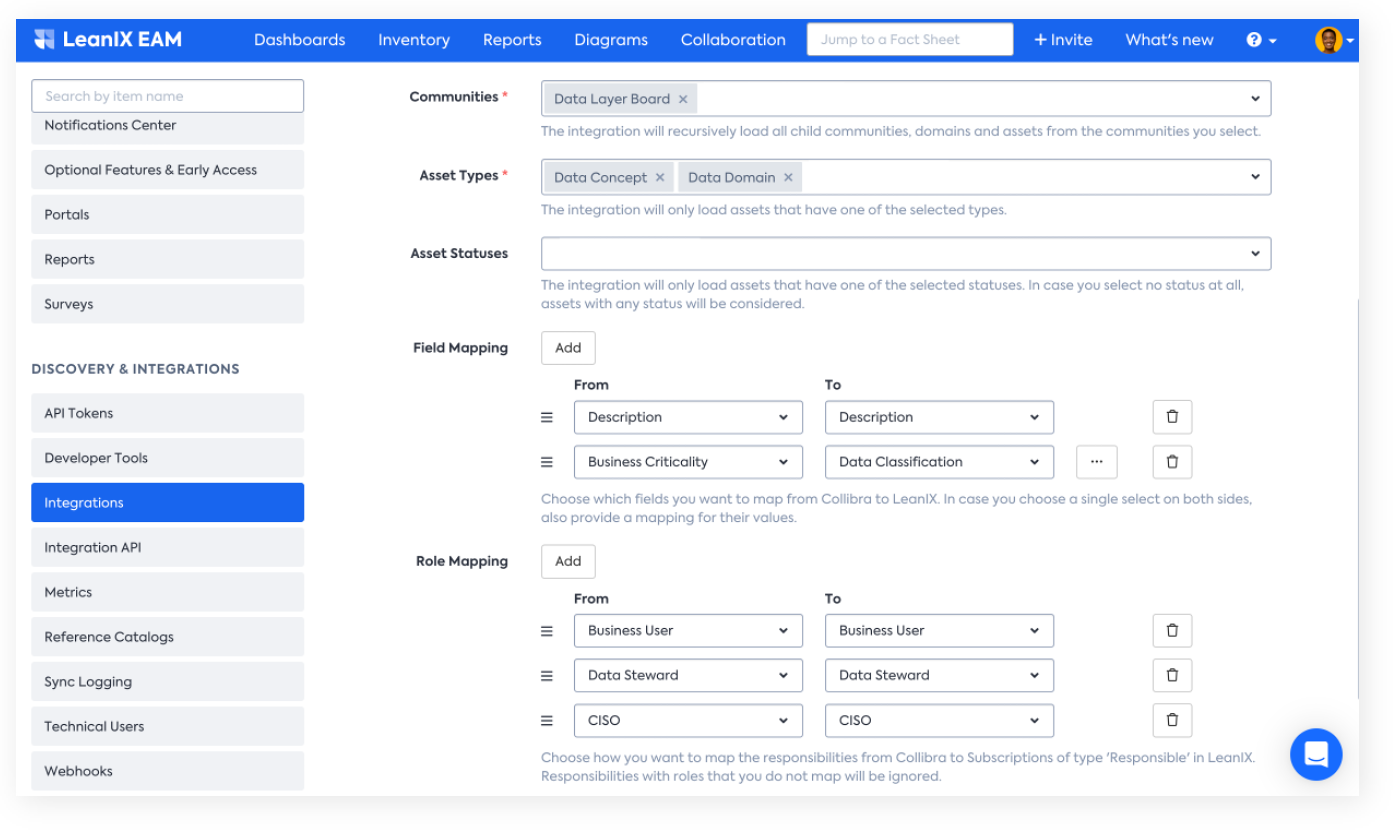Viewport: 1400px width, 836px height.
Task: Remove the Data Domain asset type tag
Action: pyautogui.click(x=788, y=177)
